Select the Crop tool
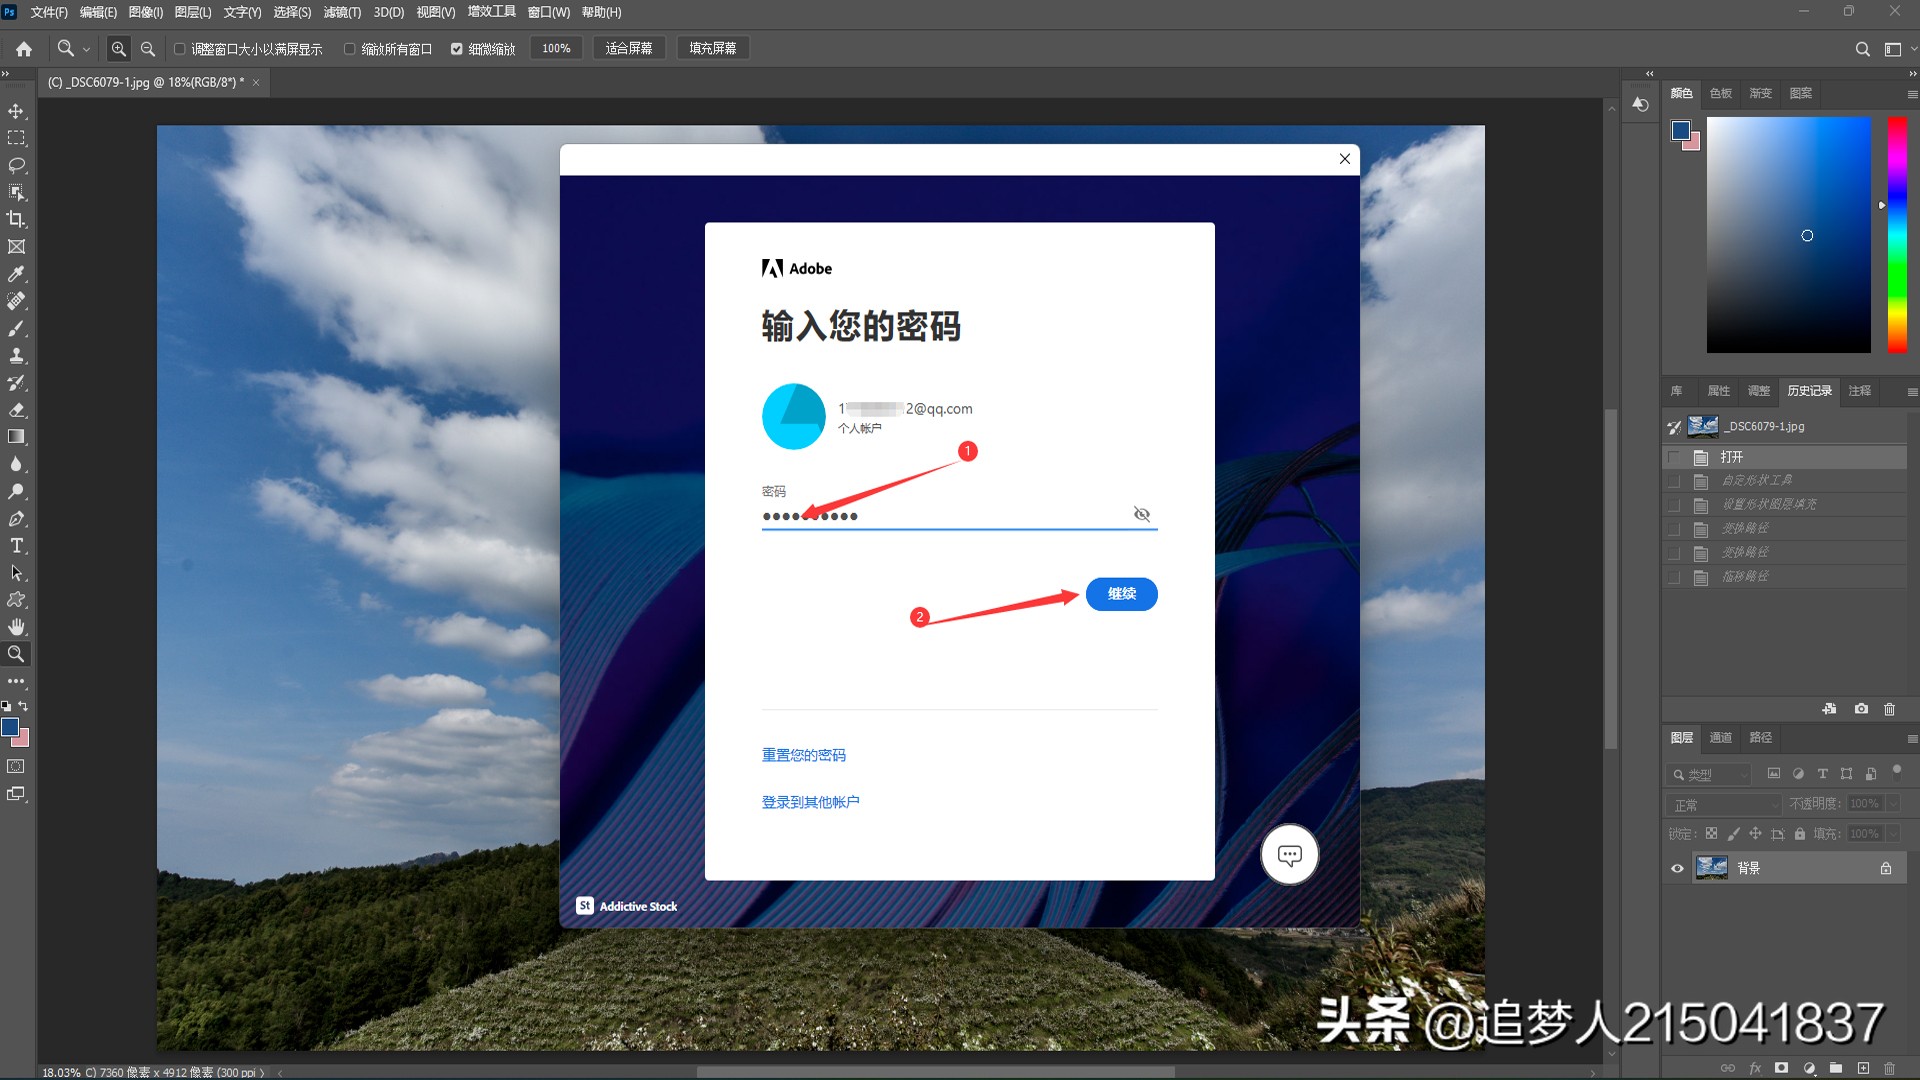The image size is (1920, 1080). coord(16,219)
